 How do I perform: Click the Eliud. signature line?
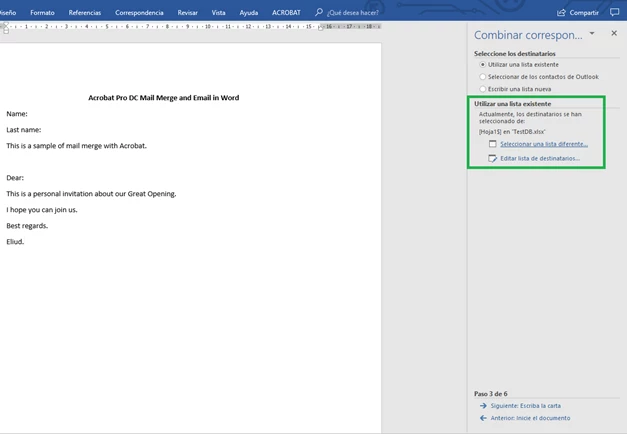click(15, 242)
